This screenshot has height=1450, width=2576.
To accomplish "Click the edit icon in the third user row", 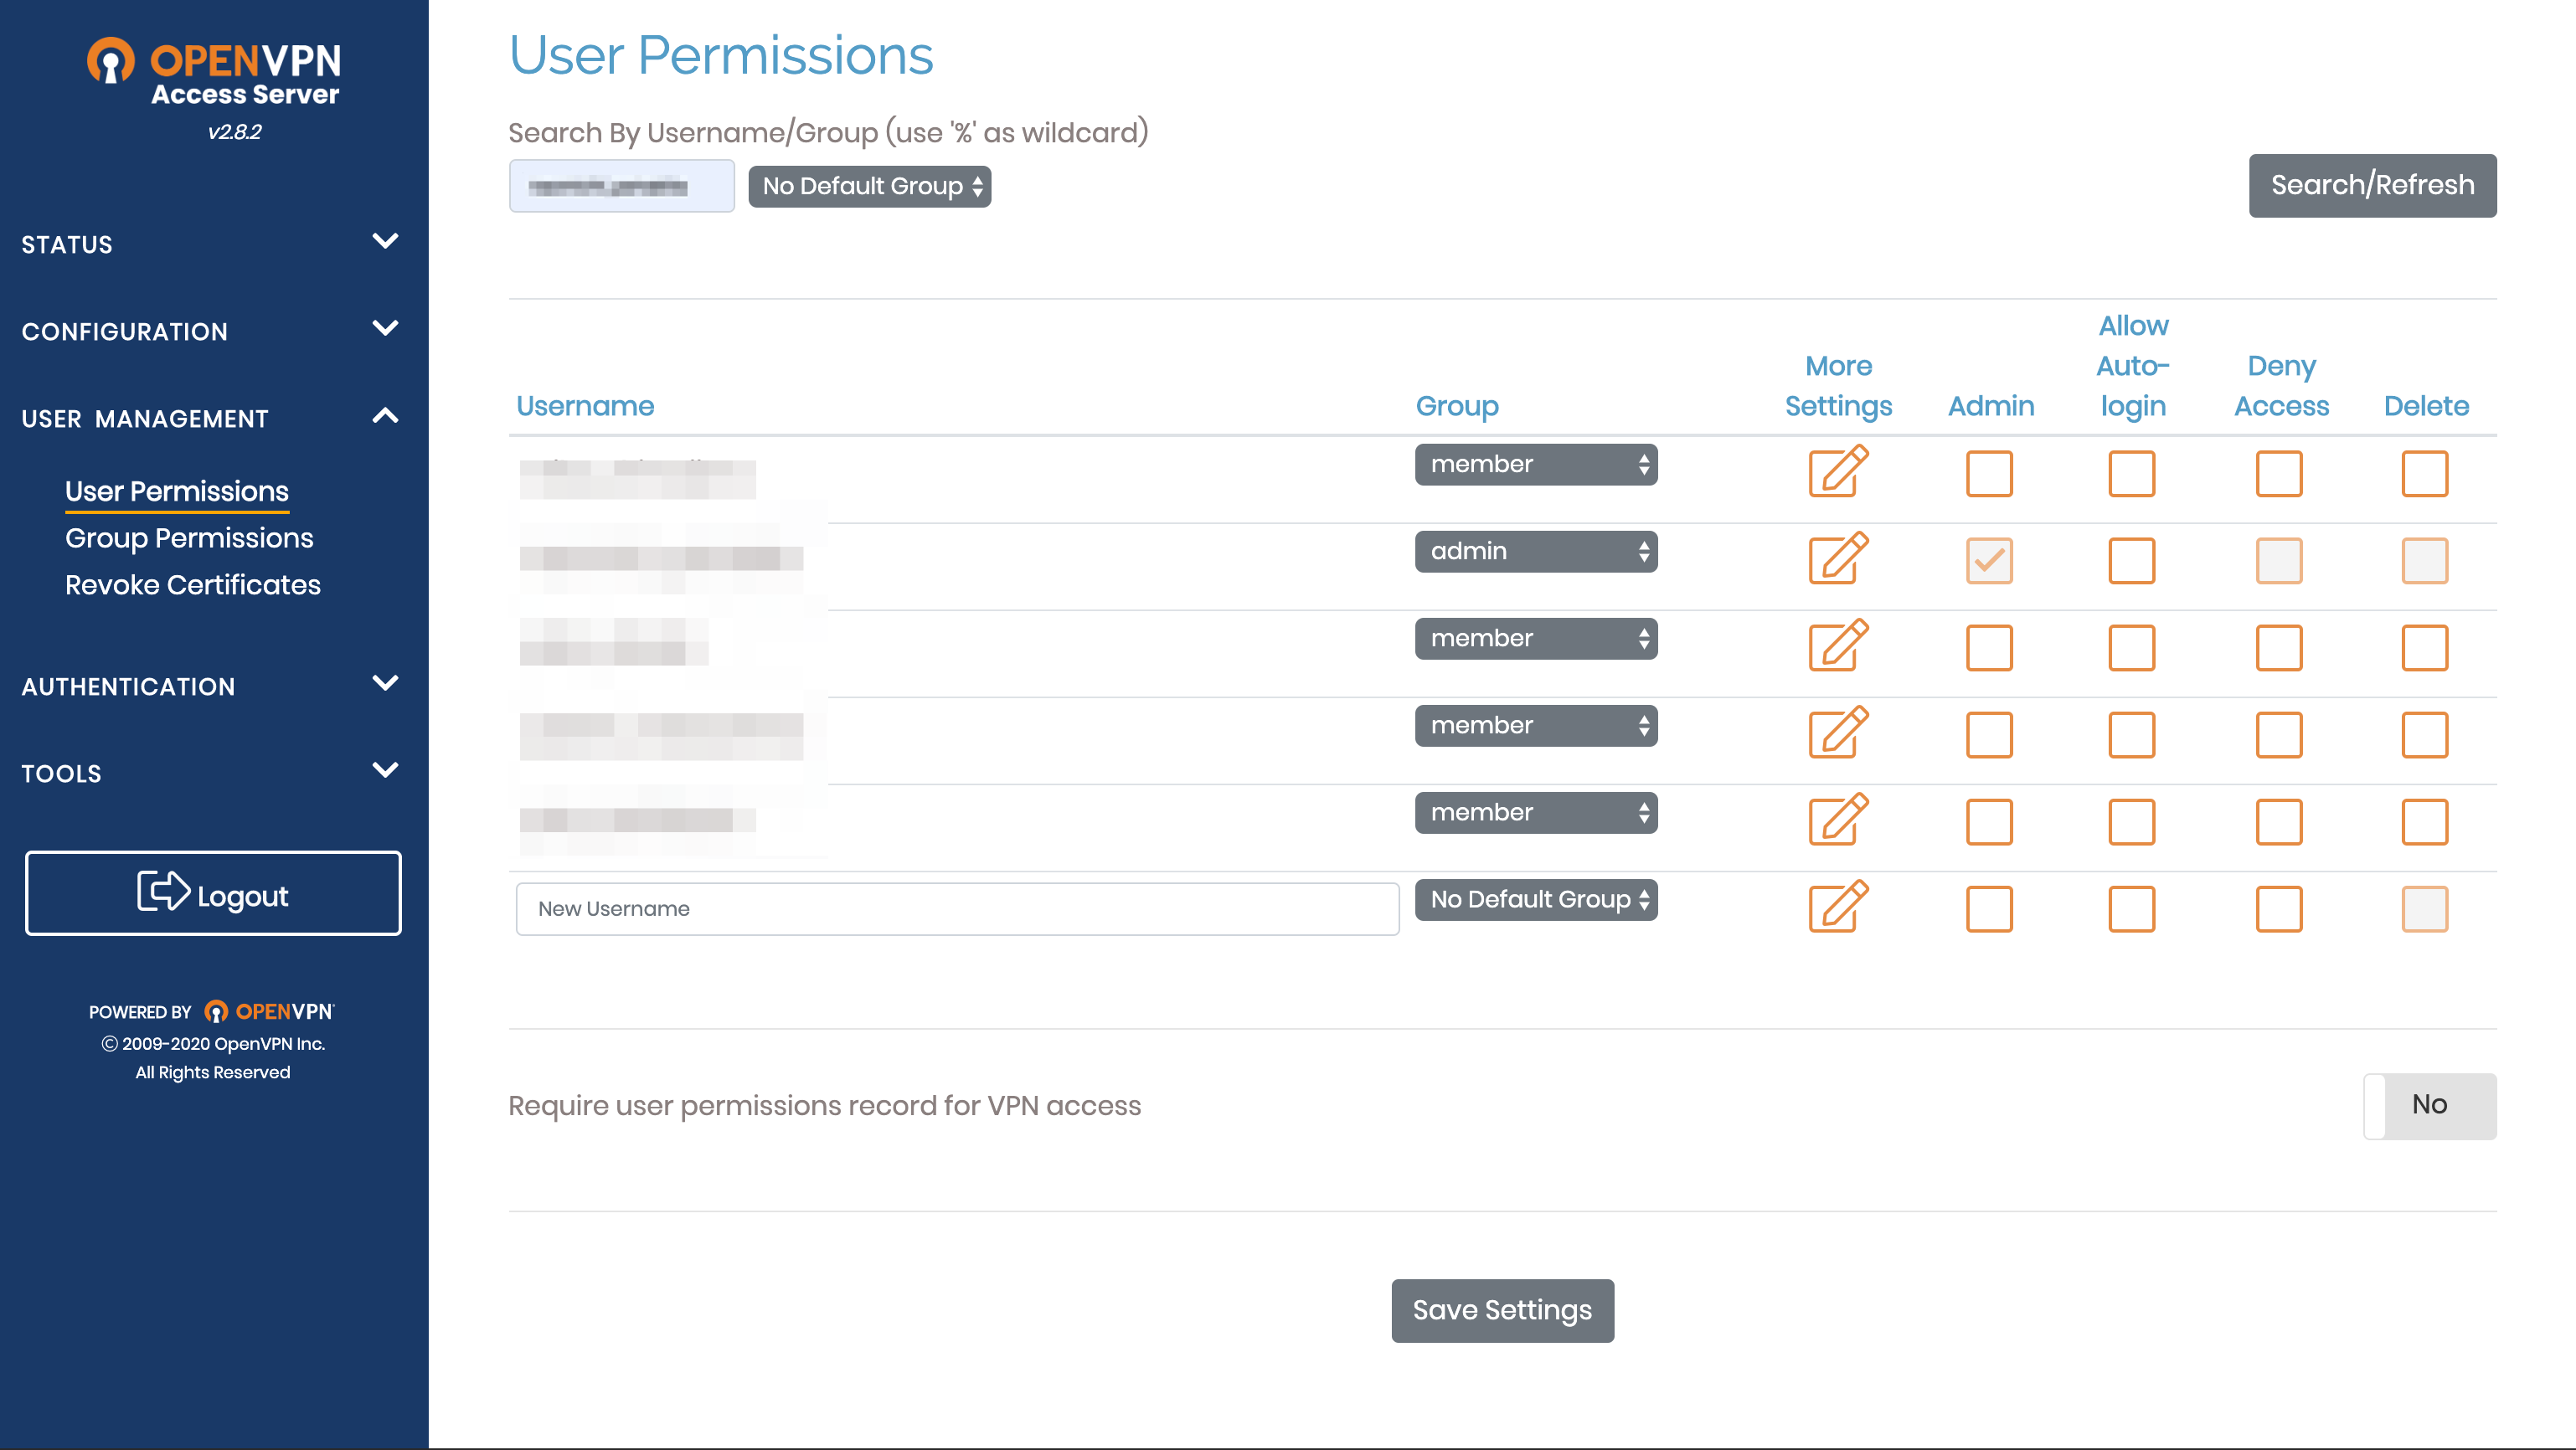I will pyautogui.click(x=1838, y=646).
